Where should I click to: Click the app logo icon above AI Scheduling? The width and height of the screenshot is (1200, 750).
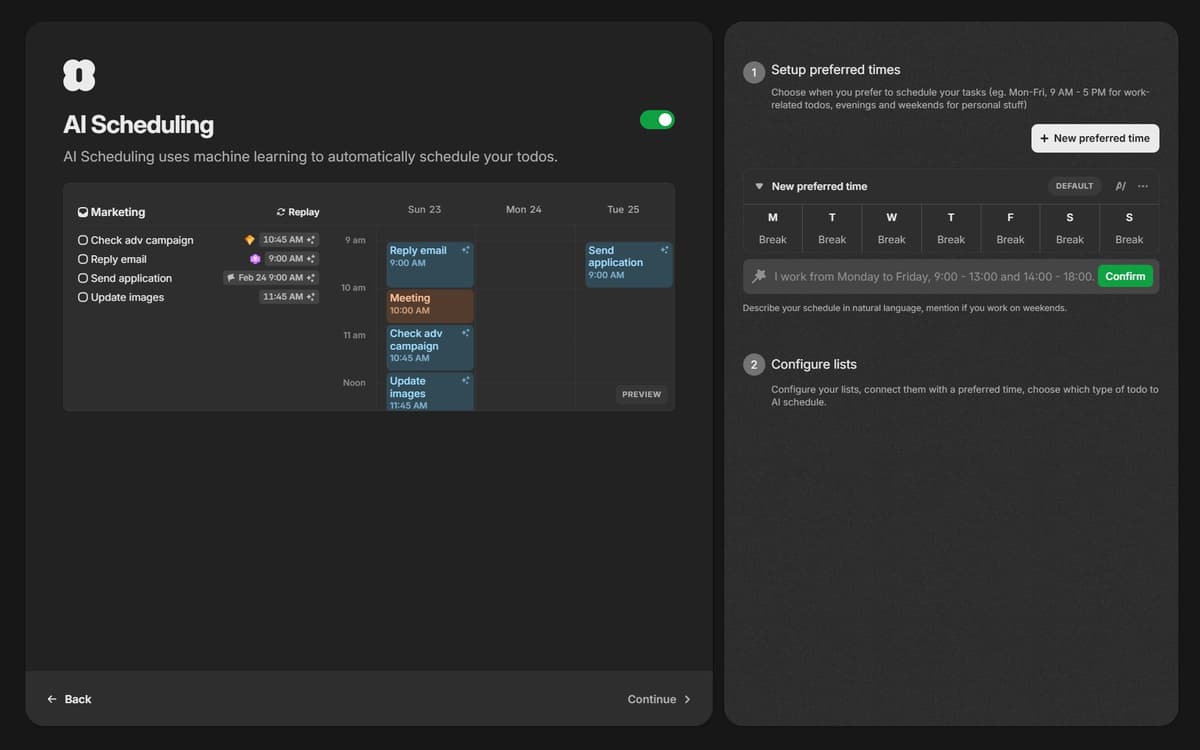(x=79, y=76)
